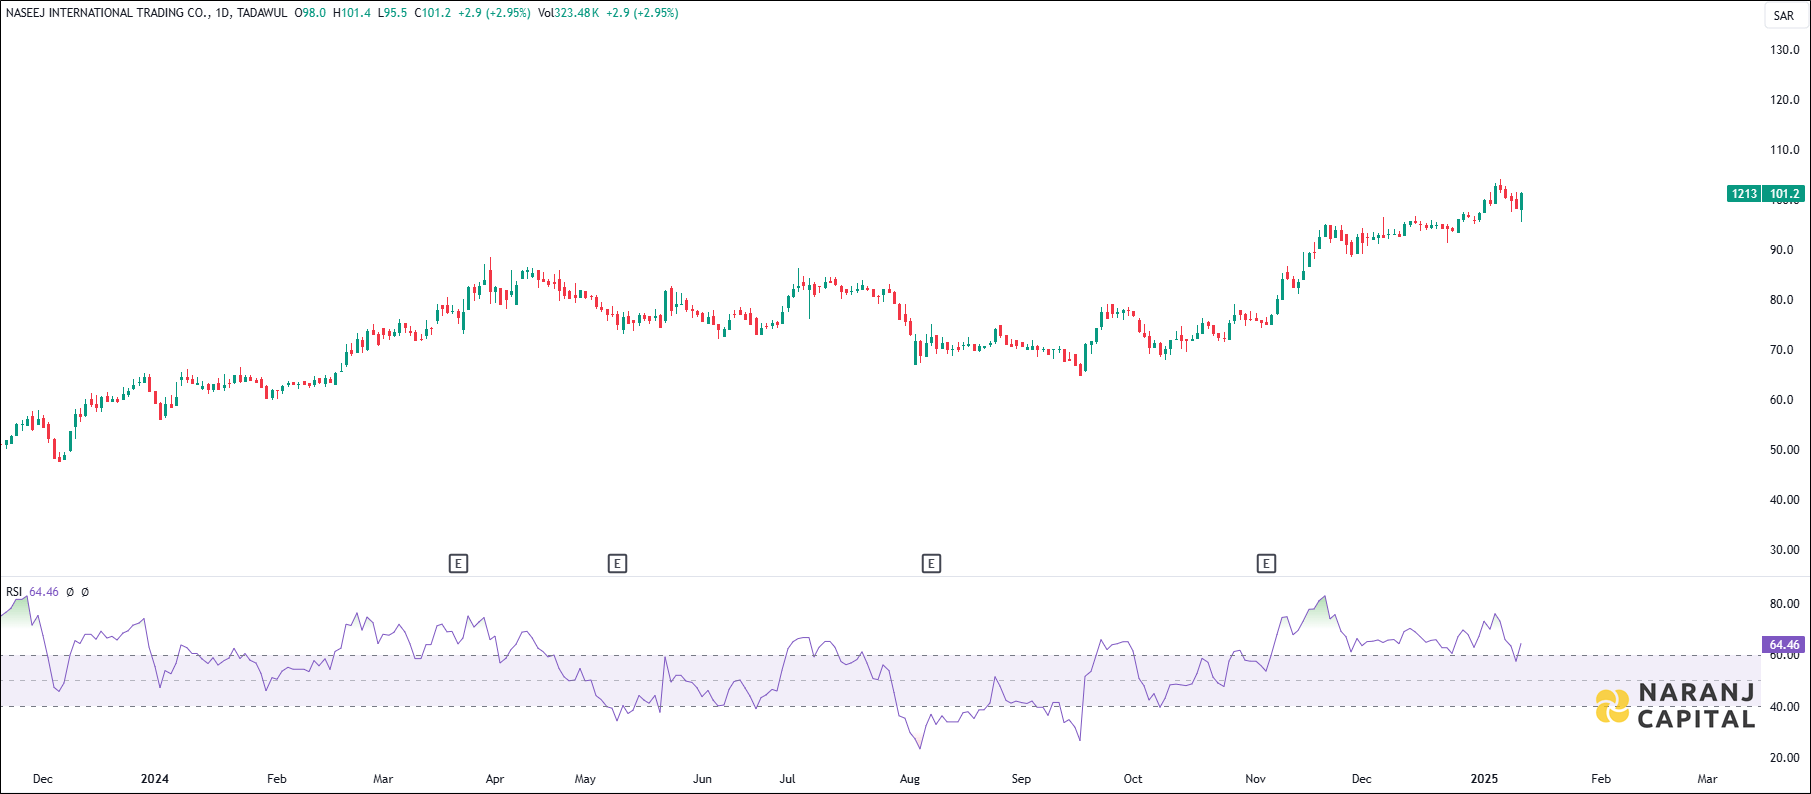This screenshot has width=1811, height=794.
Task: Click the first ø symbol beside RSI value
Action: click(70, 592)
